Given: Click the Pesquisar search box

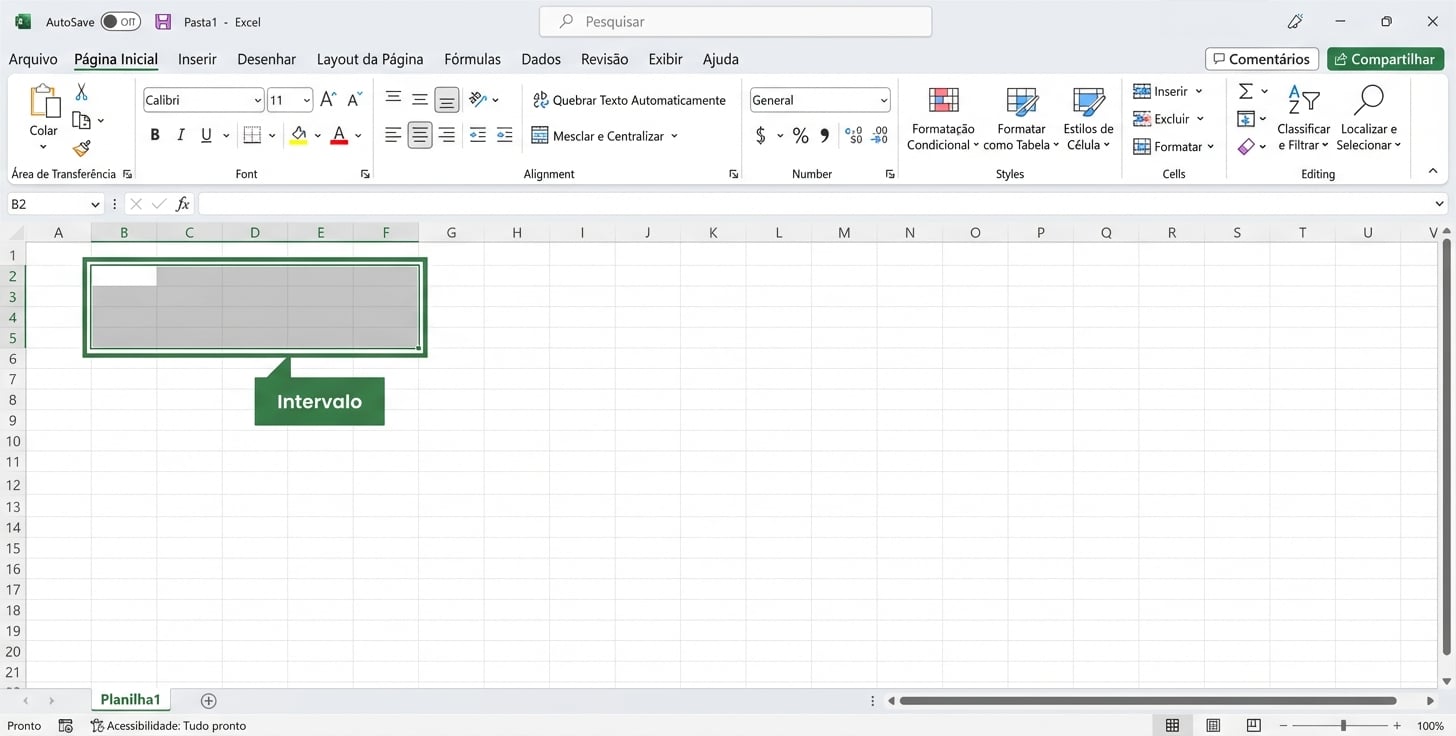Looking at the screenshot, I should 735,21.
